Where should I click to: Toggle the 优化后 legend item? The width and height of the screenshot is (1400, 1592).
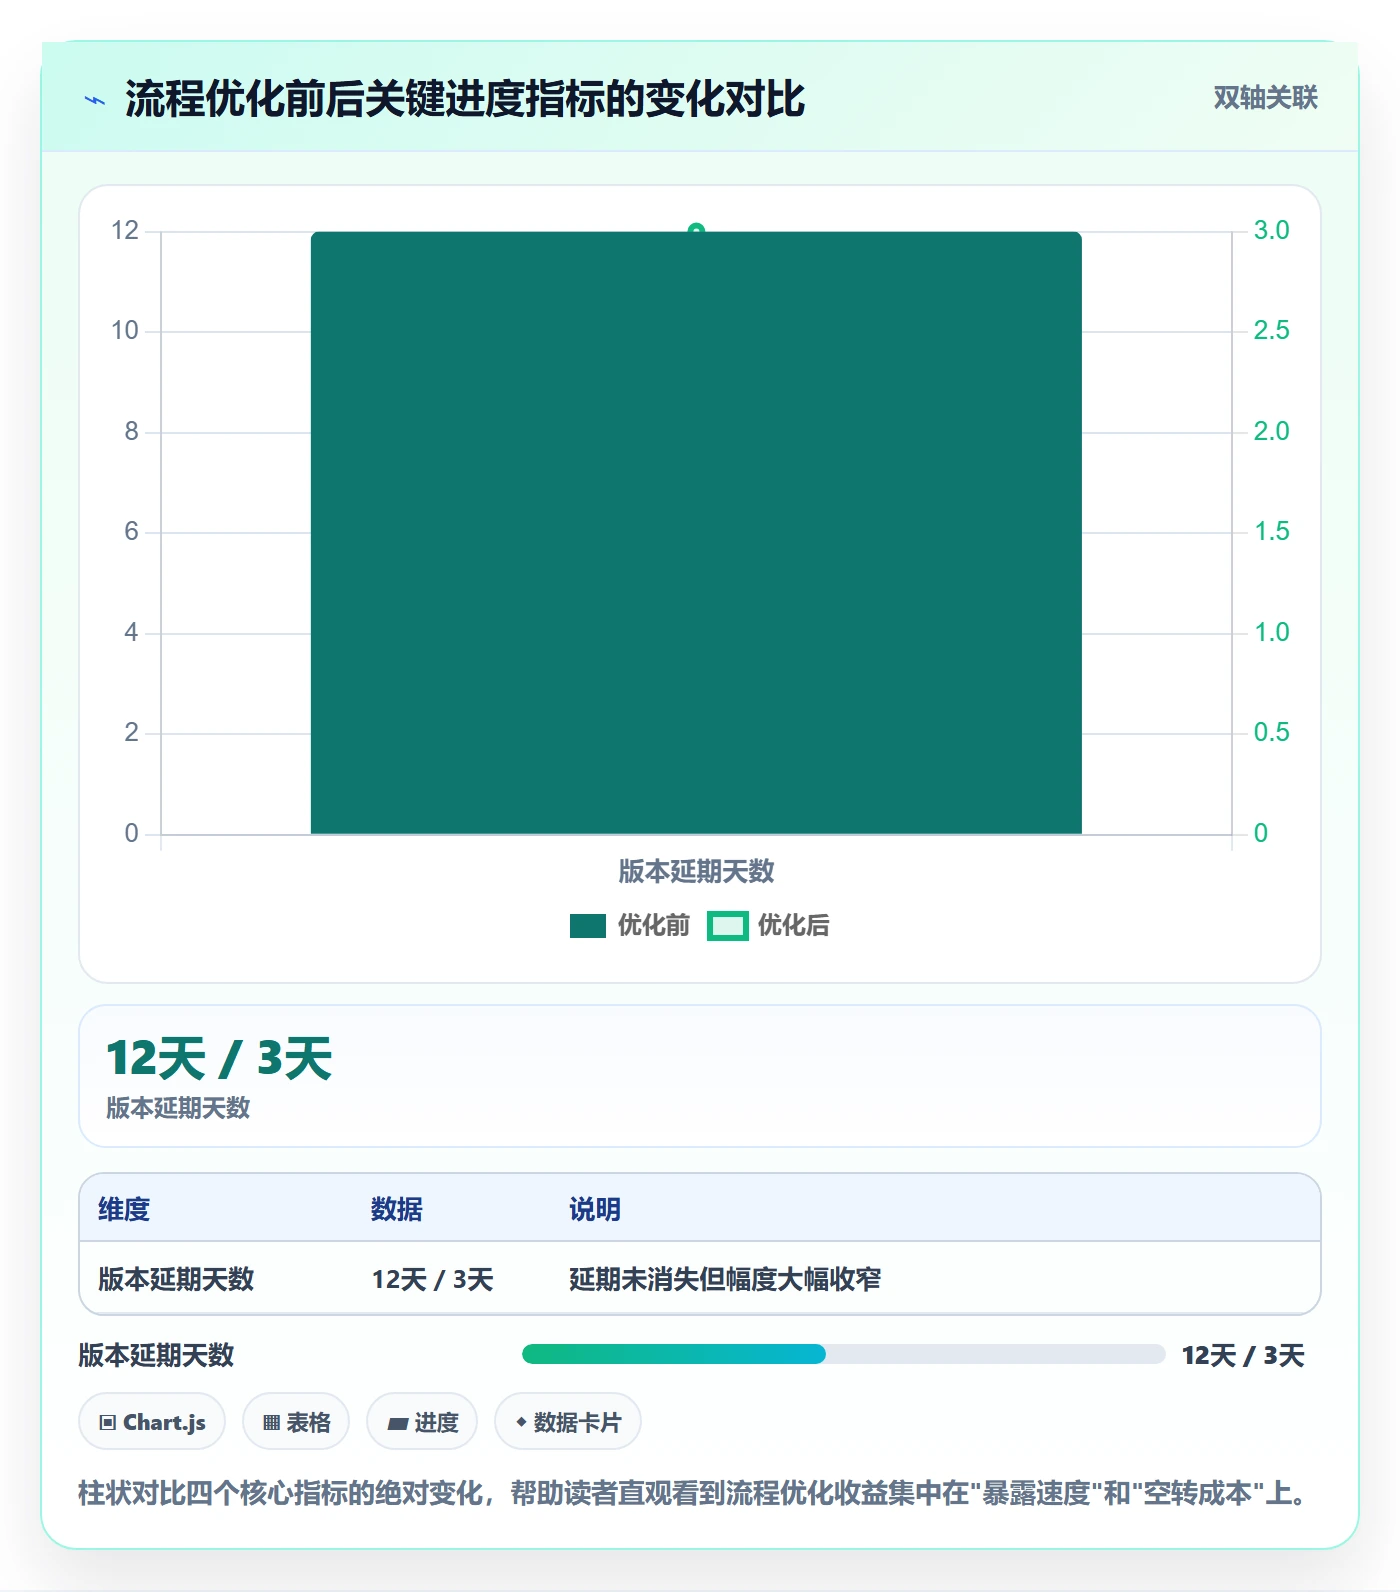point(768,926)
